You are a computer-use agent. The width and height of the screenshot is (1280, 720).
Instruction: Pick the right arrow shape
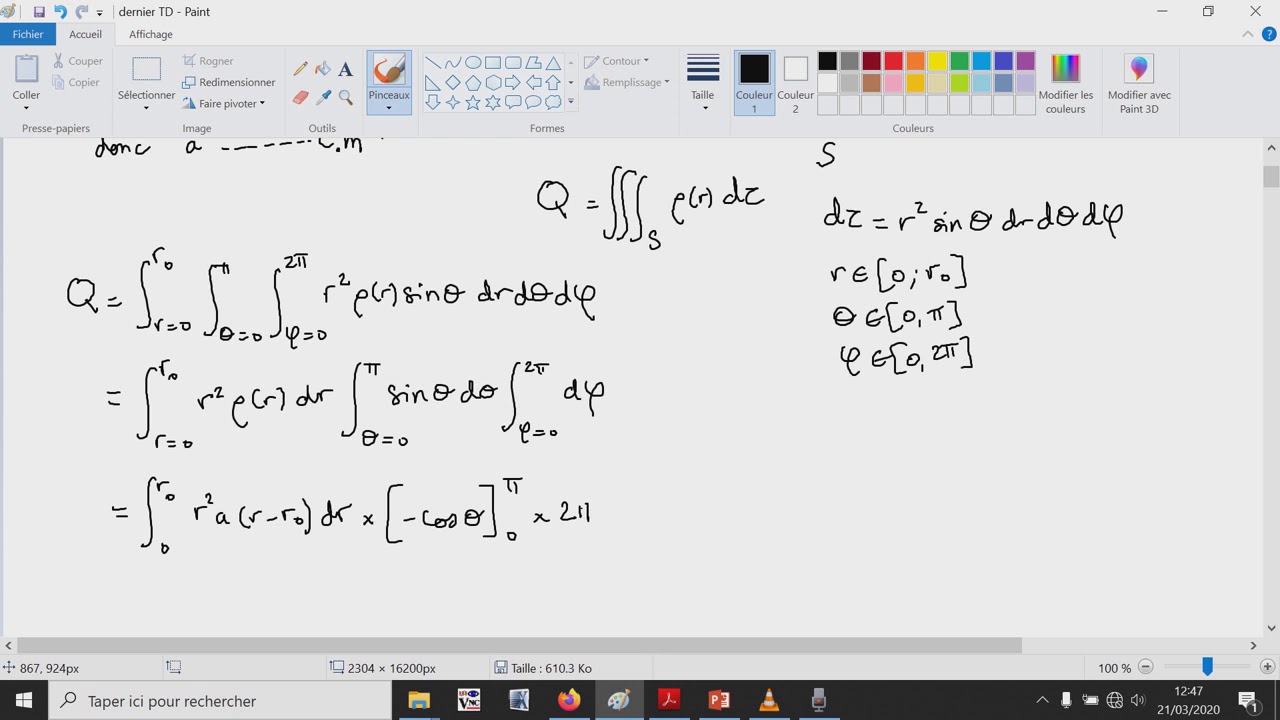tap(513, 83)
